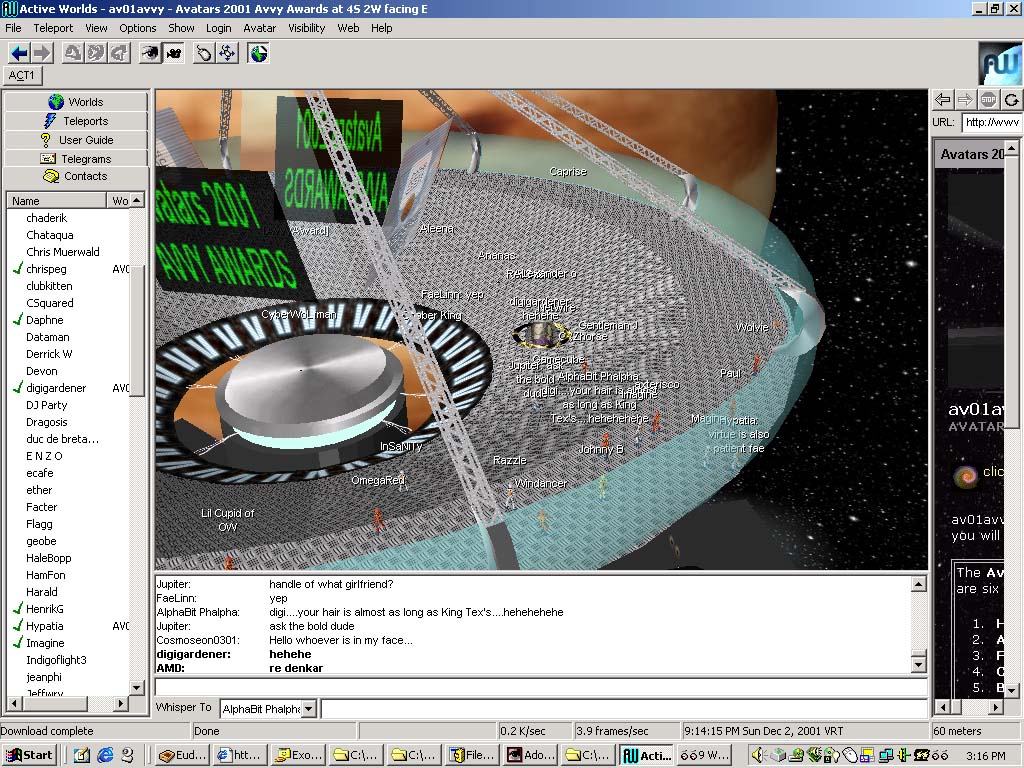Open the Whisper To recipient dropdown
This screenshot has width=1024, height=768.
pyautogui.click(x=308, y=709)
